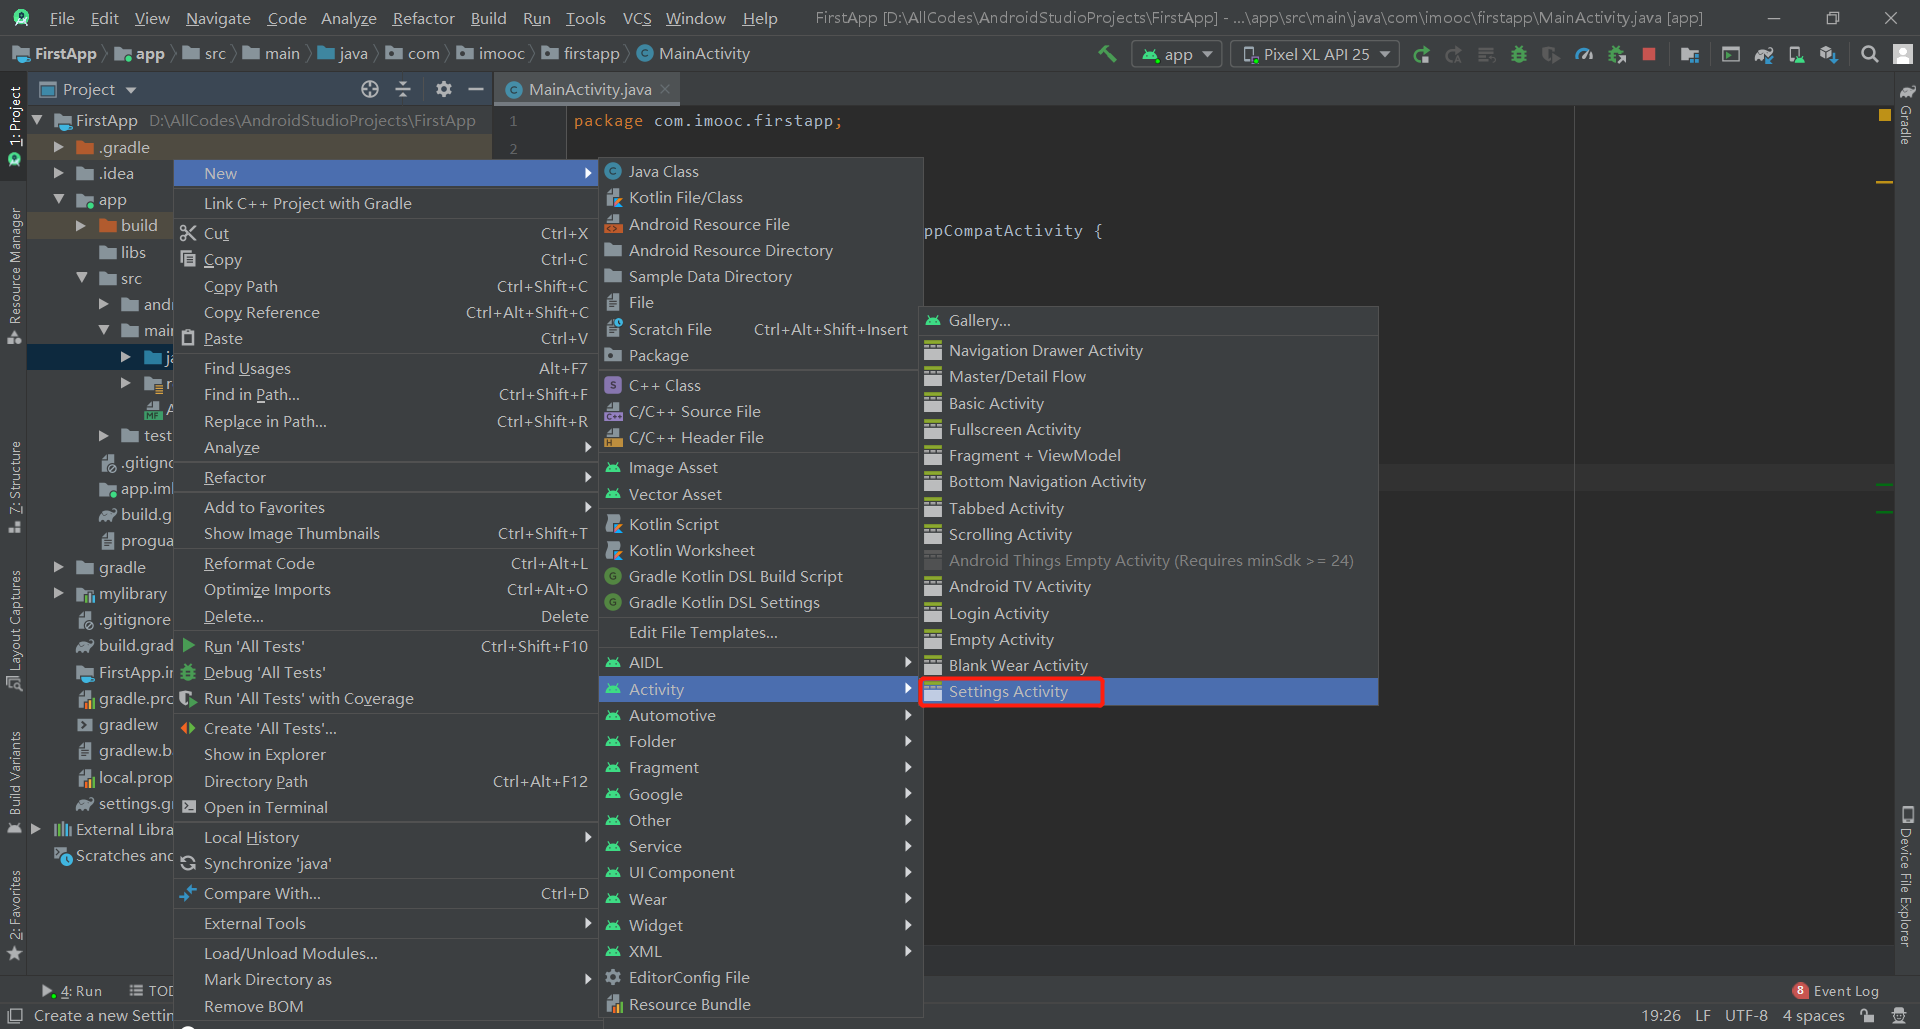Click Show in Explorer in context menu

tap(385, 754)
